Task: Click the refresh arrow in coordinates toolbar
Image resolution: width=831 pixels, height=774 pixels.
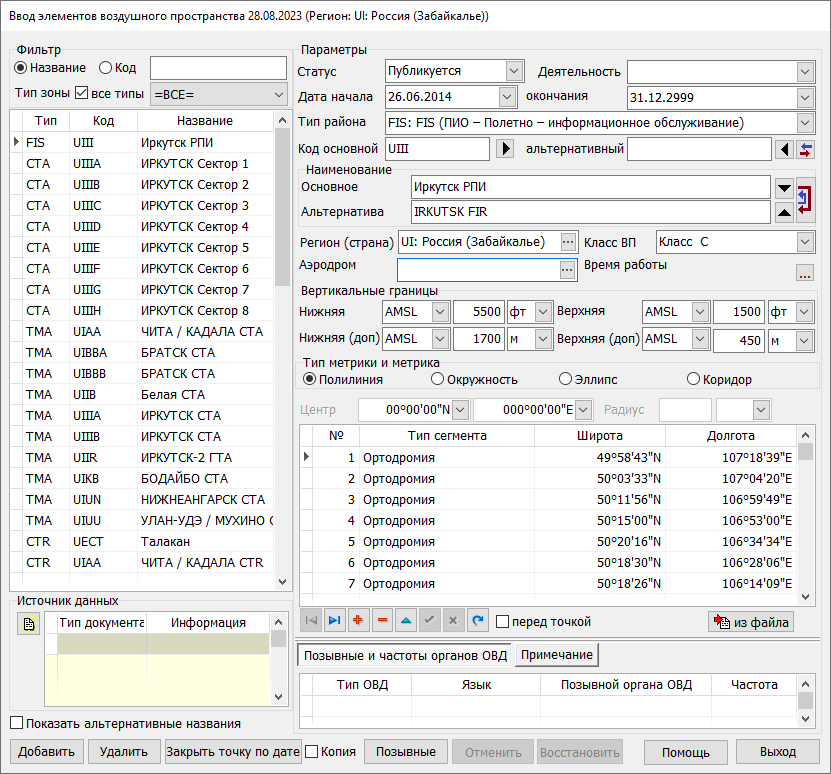Action: click(x=477, y=621)
